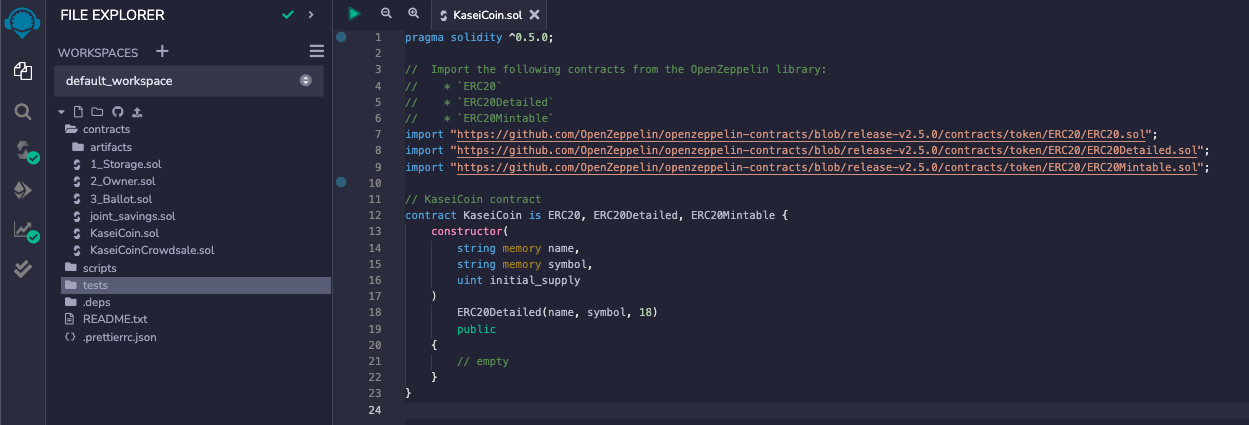Follow the ERC20Detailed.sol import link
The height and width of the screenshot is (425, 1249).
[829, 151]
